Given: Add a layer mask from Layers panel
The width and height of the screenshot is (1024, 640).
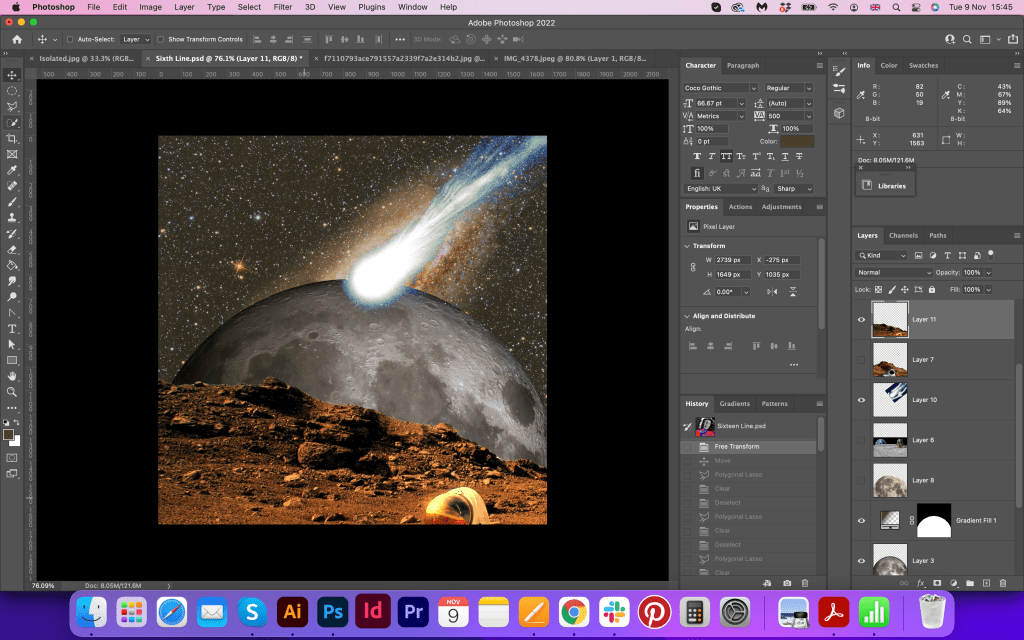Looking at the screenshot, I should (x=937, y=582).
